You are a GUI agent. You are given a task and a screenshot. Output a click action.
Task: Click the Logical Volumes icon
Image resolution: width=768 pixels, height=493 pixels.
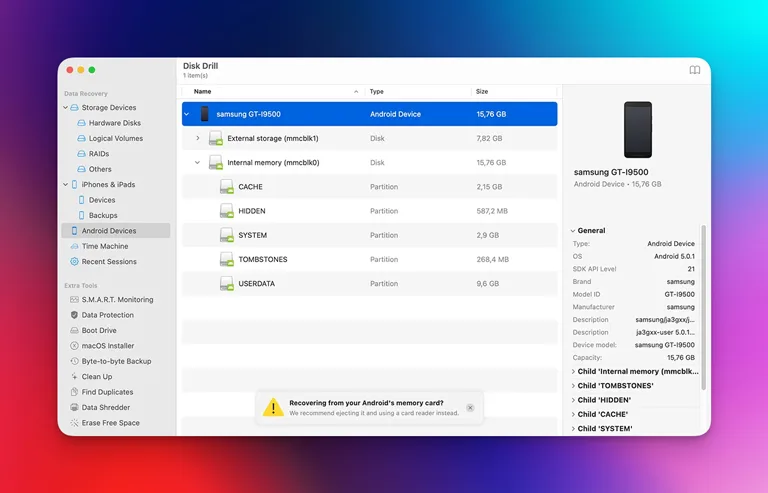pos(82,138)
